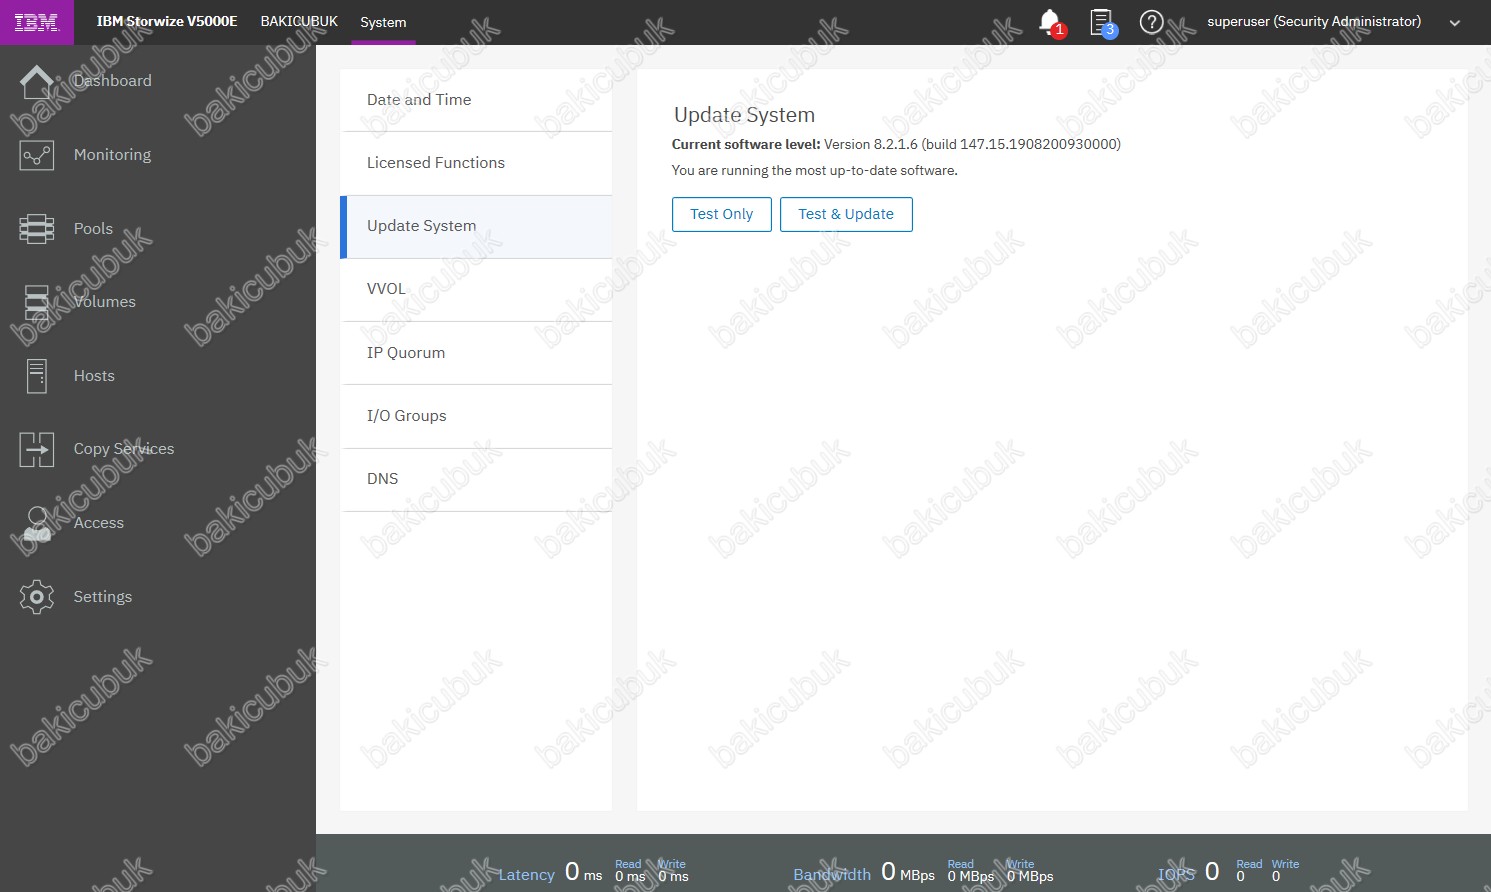Go to Settings label
Screen dimensions: 1491x892
pos(103,597)
